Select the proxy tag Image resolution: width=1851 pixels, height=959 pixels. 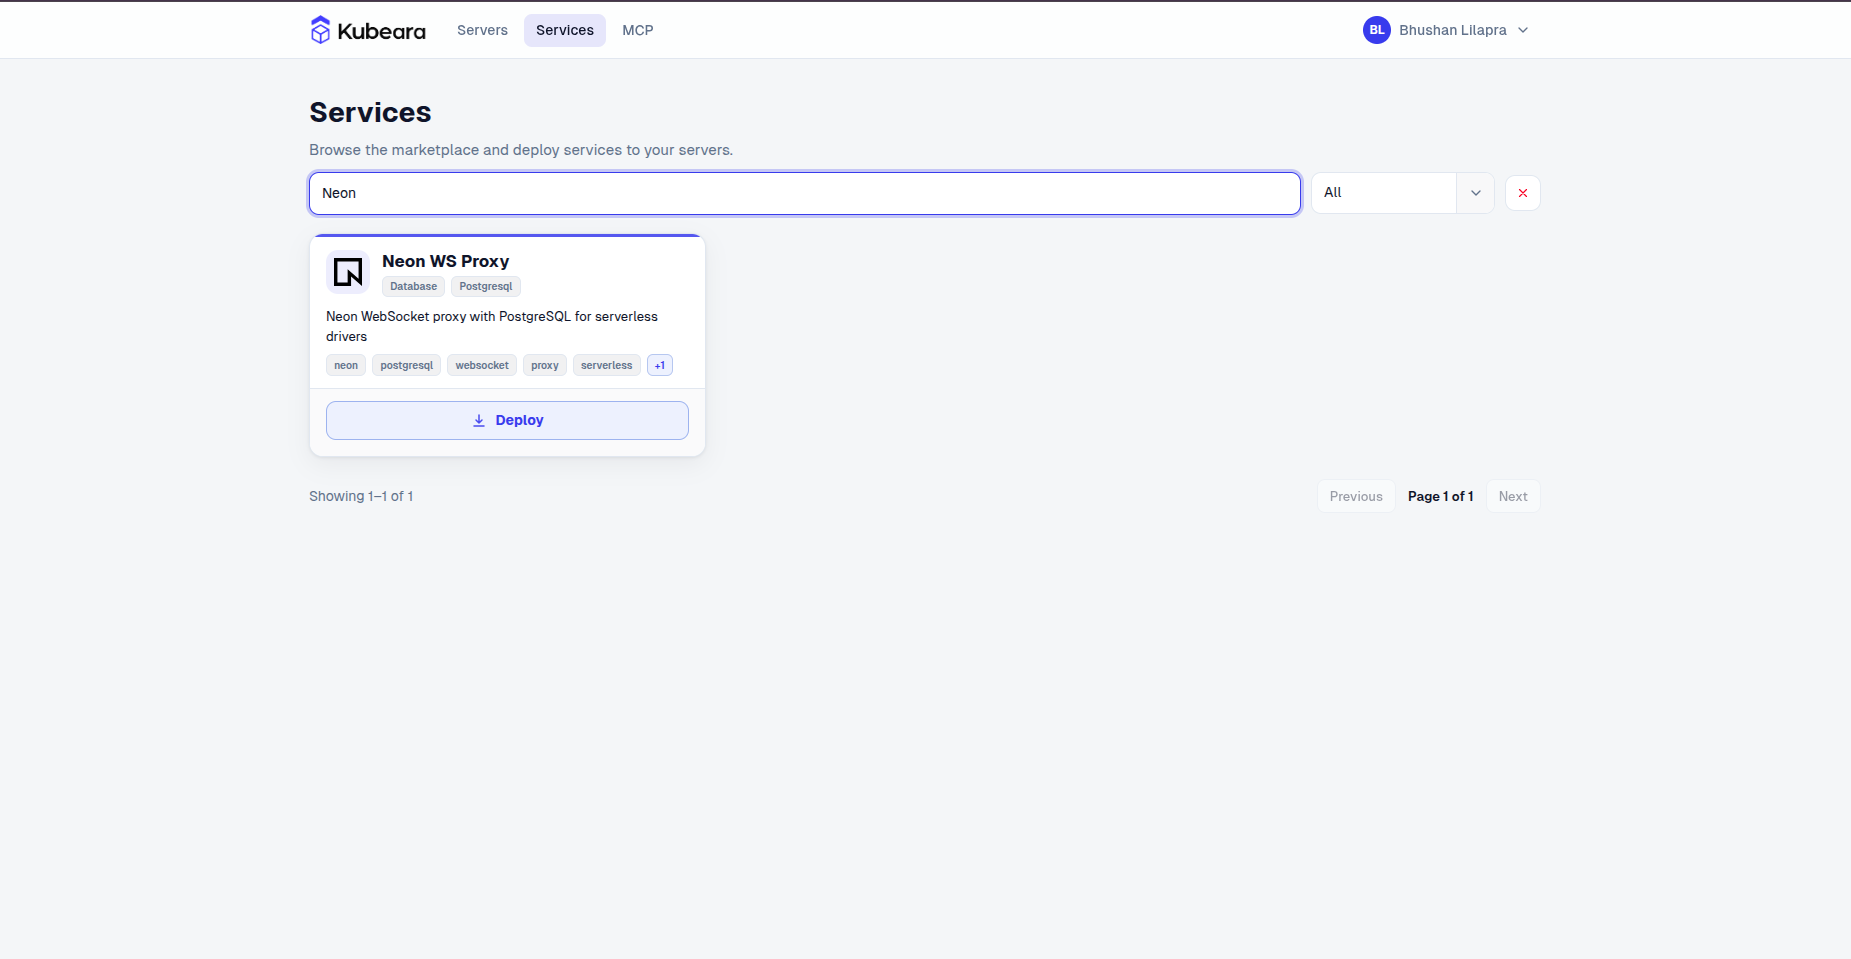[x=545, y=365]
